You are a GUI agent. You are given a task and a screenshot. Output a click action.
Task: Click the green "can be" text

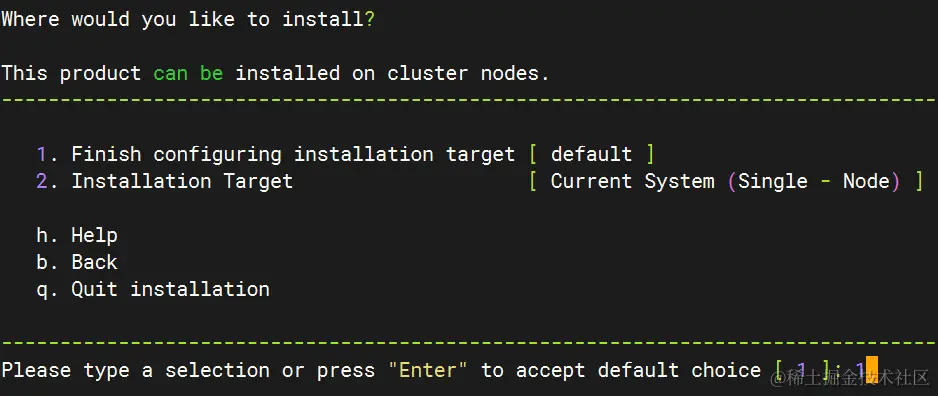tap(188, 73)
